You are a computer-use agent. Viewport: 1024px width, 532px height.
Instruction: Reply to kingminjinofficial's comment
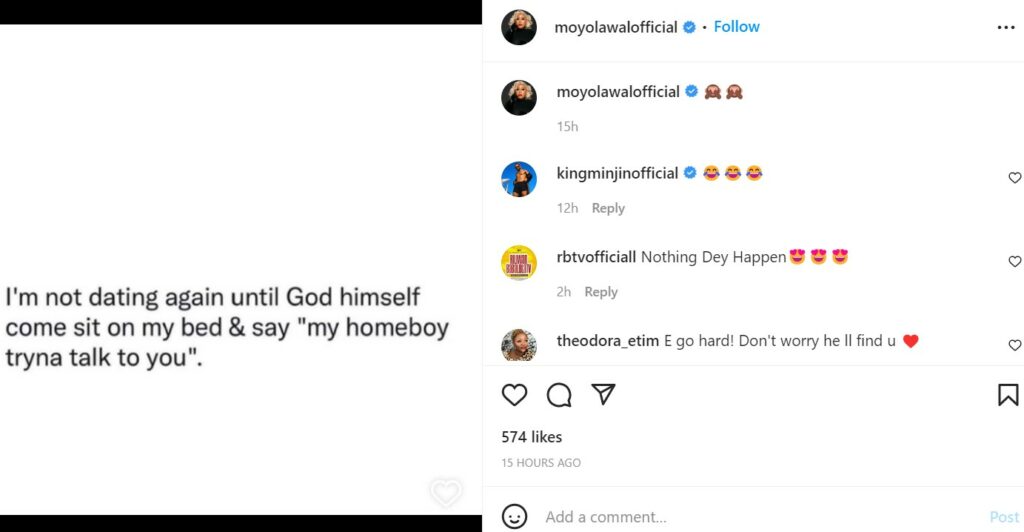coord(608,208)
